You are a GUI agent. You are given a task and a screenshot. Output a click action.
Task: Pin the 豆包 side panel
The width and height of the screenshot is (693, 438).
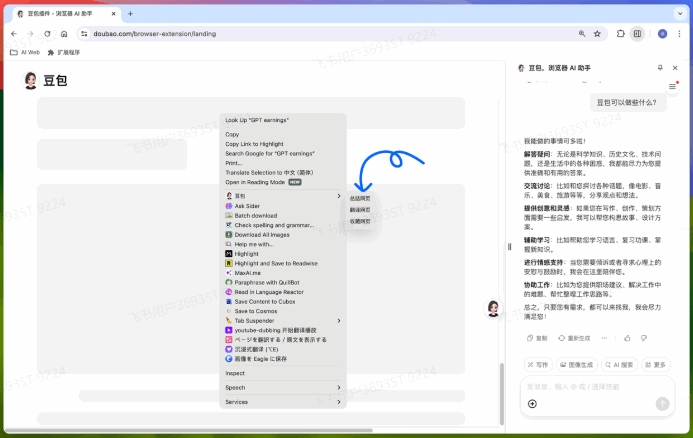(x=660, y=68)
